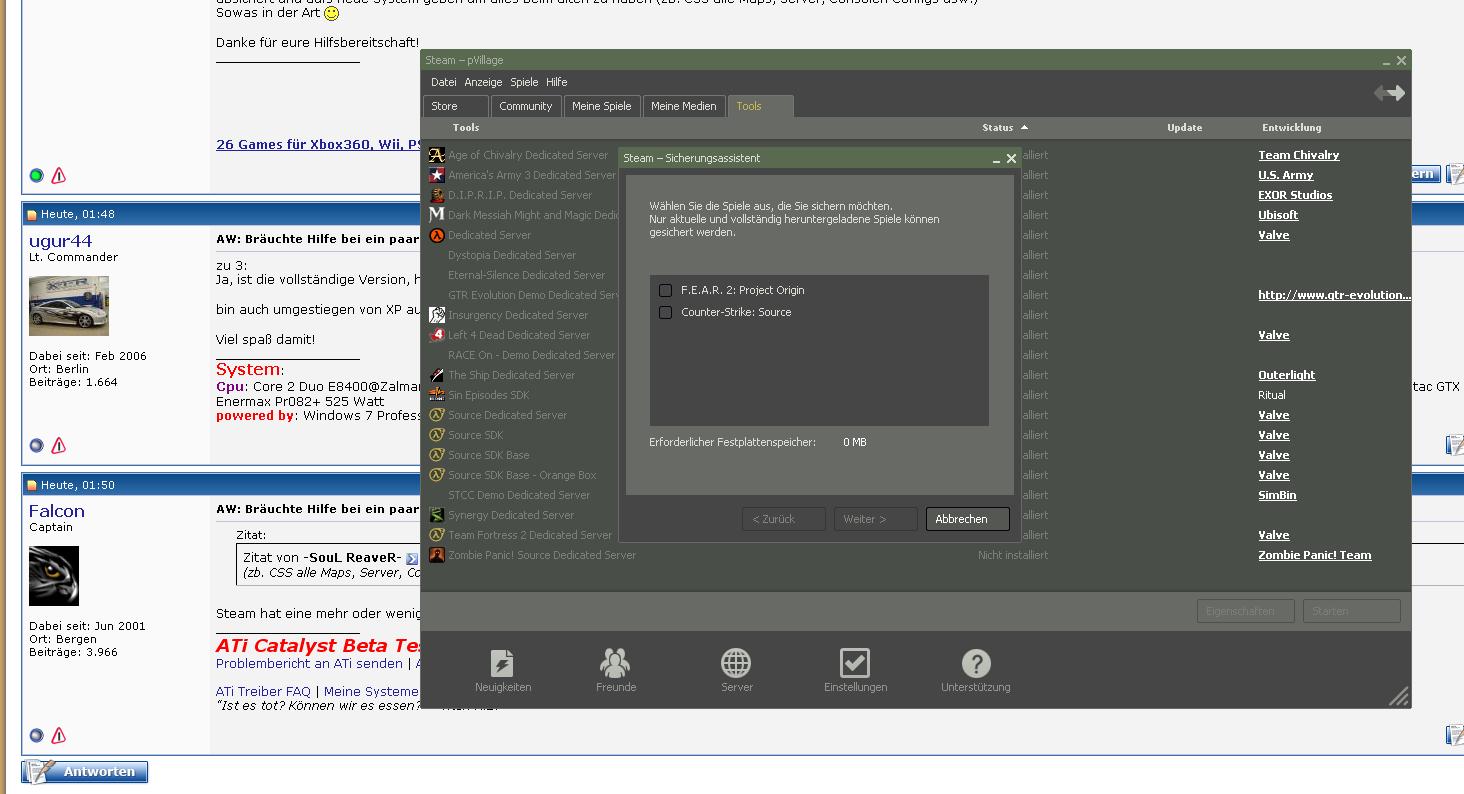Open gtr-evolution website link

pyautogui.click(x=1334, y=295)
